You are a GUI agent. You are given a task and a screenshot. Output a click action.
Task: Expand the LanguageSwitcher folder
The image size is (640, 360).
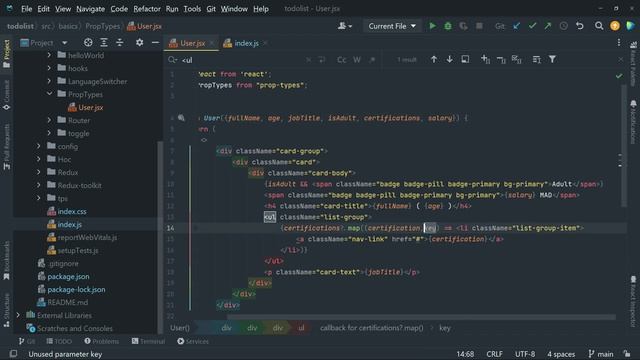click(x=49, y=81)
